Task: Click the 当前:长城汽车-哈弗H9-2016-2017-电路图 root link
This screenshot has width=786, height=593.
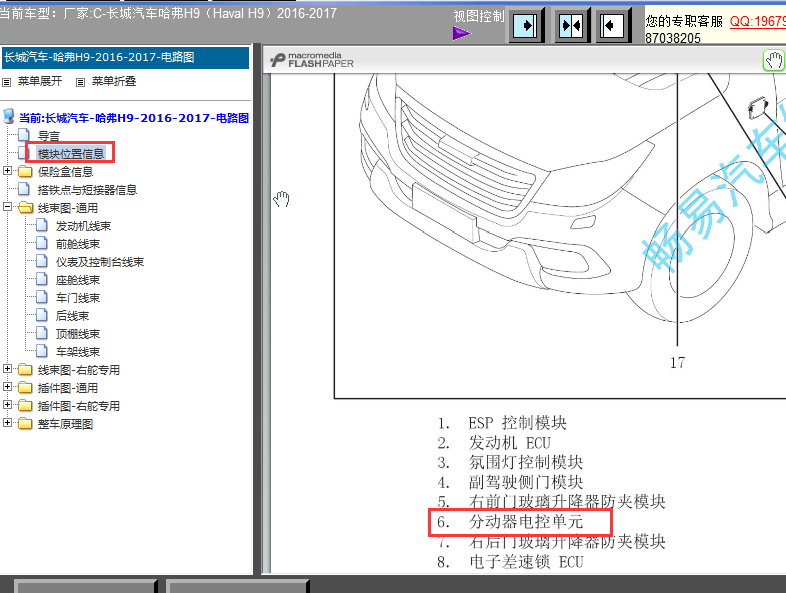Action: coord(134,118)
